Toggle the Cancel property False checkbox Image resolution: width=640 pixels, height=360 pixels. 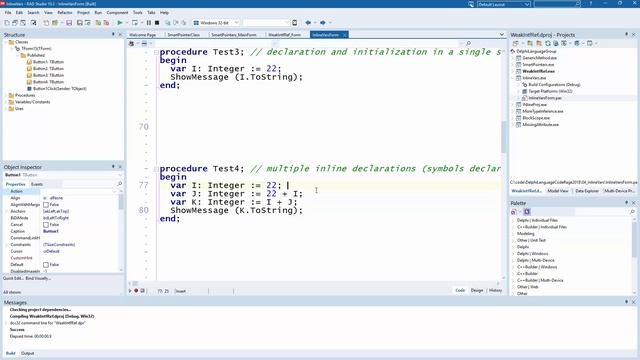[x=46, y=225]
